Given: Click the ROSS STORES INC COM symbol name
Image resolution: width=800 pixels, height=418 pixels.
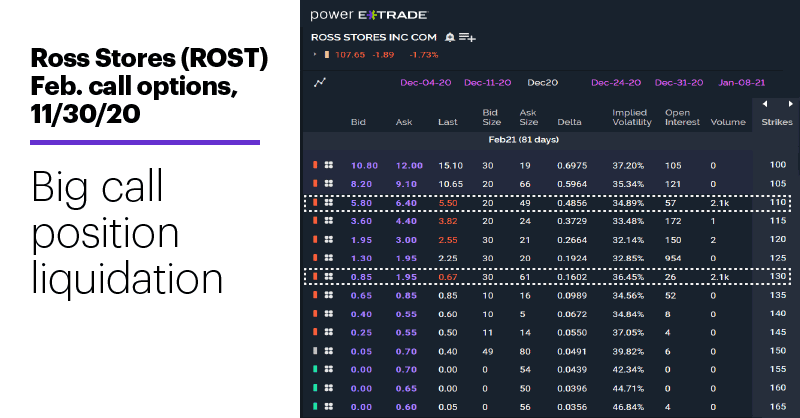Looking at the screenshot, I should pyautogui.click(x=374, y=37).
